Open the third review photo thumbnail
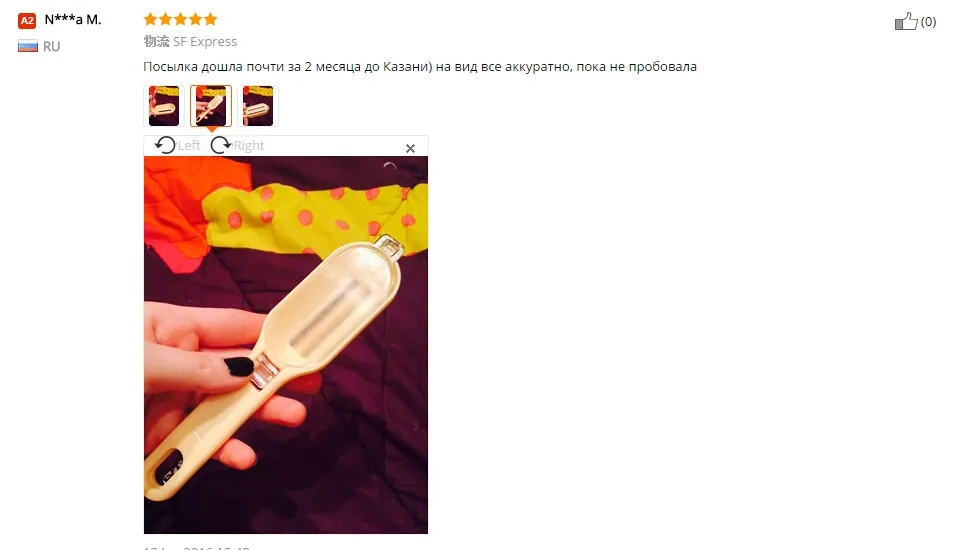This screenshot has width=958, height=550. click(258, 106)
